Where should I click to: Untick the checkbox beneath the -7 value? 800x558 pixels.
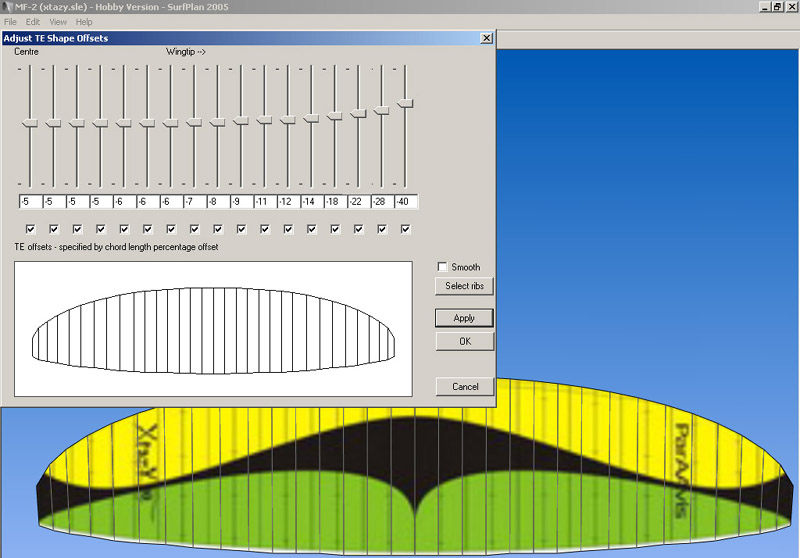(x=194, y=229)
